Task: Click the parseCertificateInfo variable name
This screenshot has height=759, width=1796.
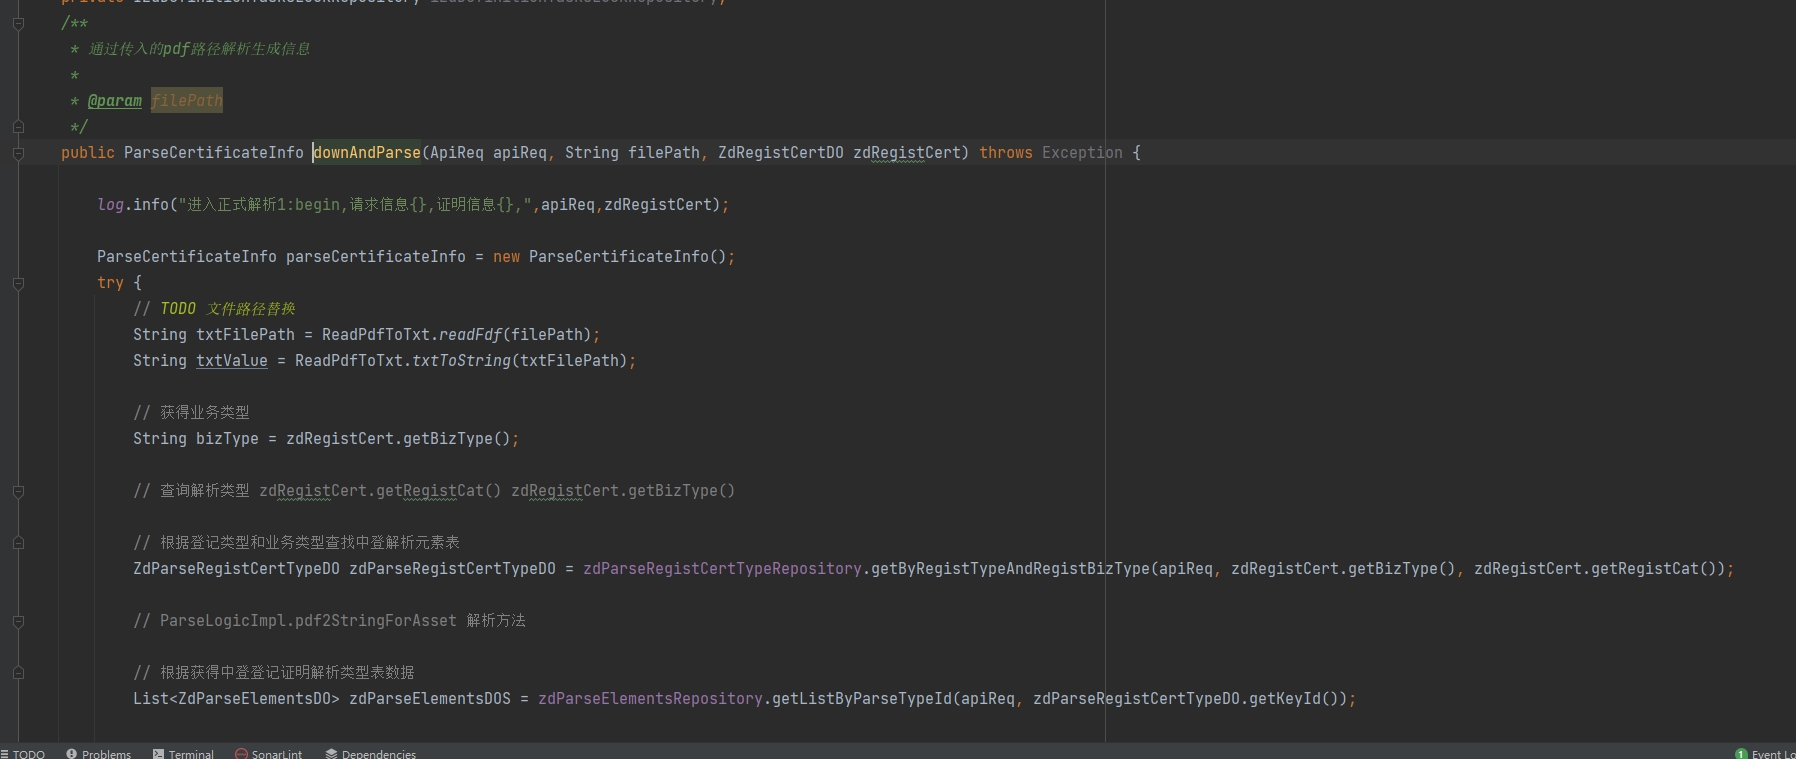Action: [376, 256]
